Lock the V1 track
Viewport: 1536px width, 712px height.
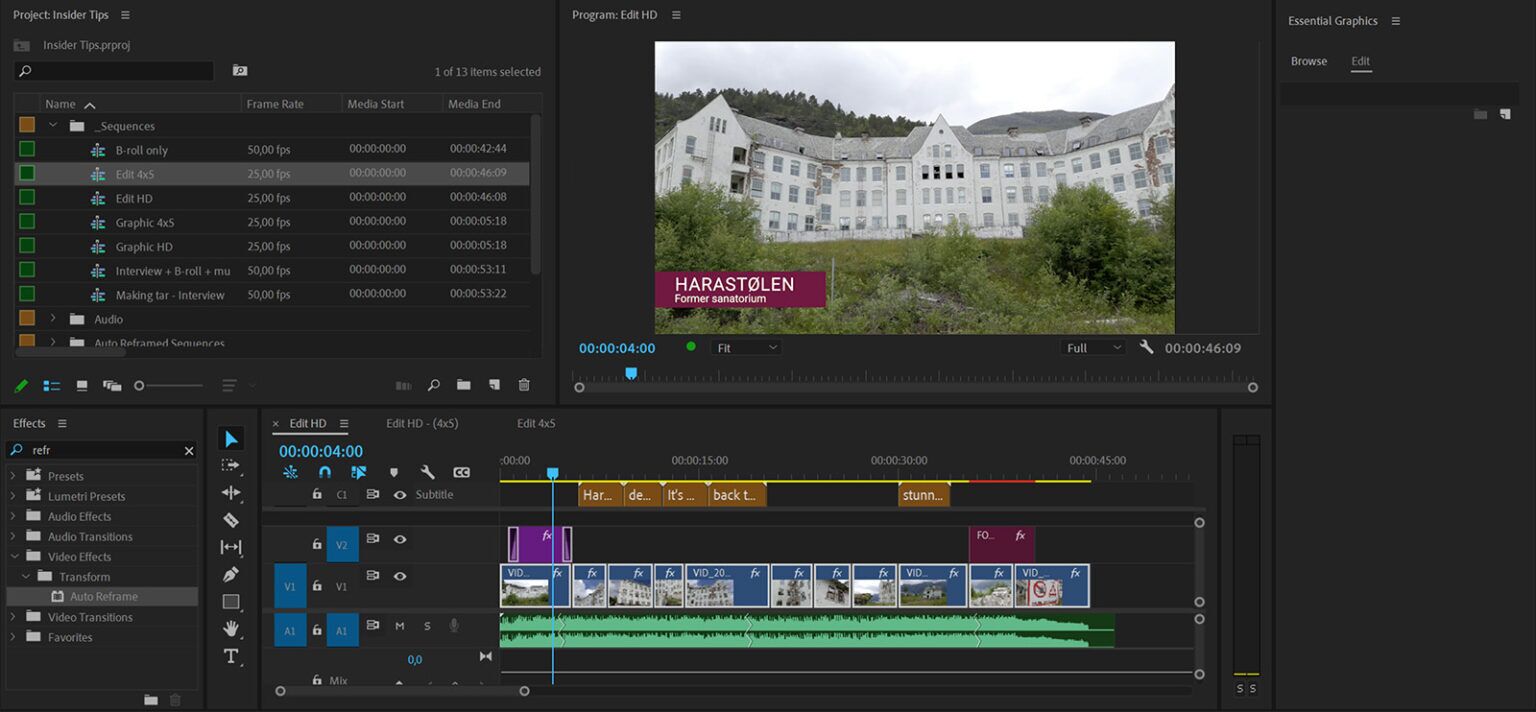point(317,586)
